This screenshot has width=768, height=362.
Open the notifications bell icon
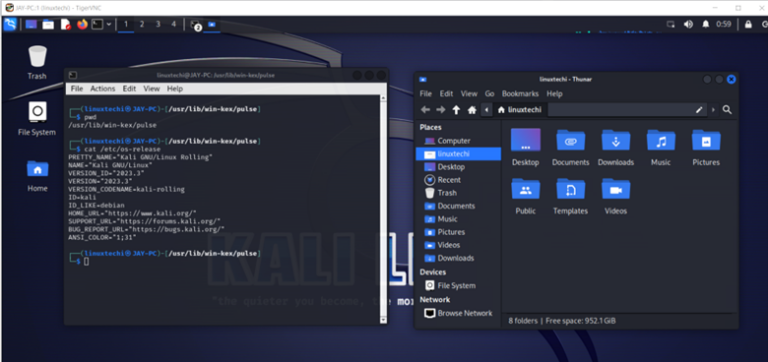pos(706,24)
